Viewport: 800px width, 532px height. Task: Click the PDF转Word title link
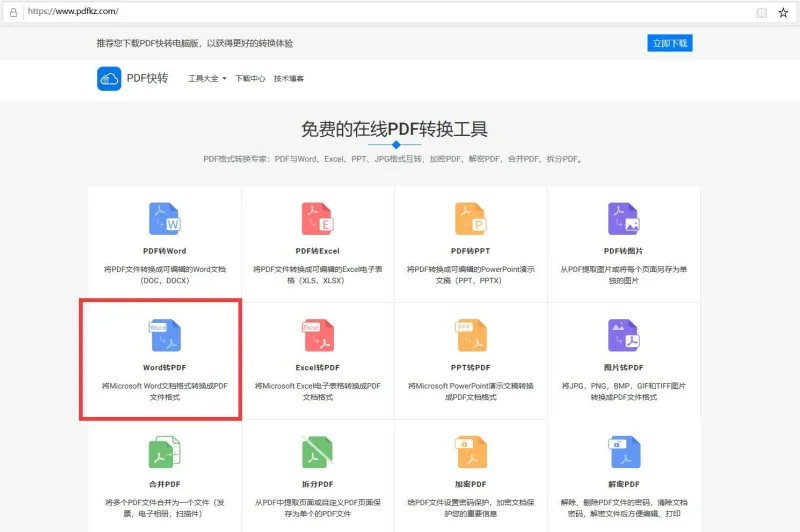[165, 251]
